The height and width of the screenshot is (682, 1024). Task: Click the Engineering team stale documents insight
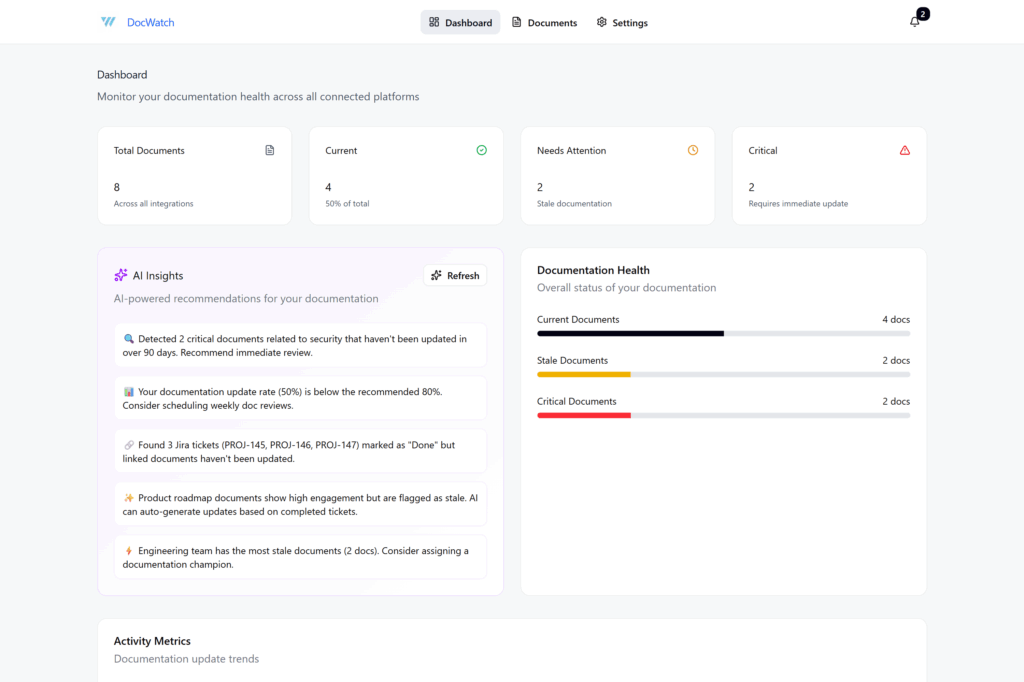[300, 557]
